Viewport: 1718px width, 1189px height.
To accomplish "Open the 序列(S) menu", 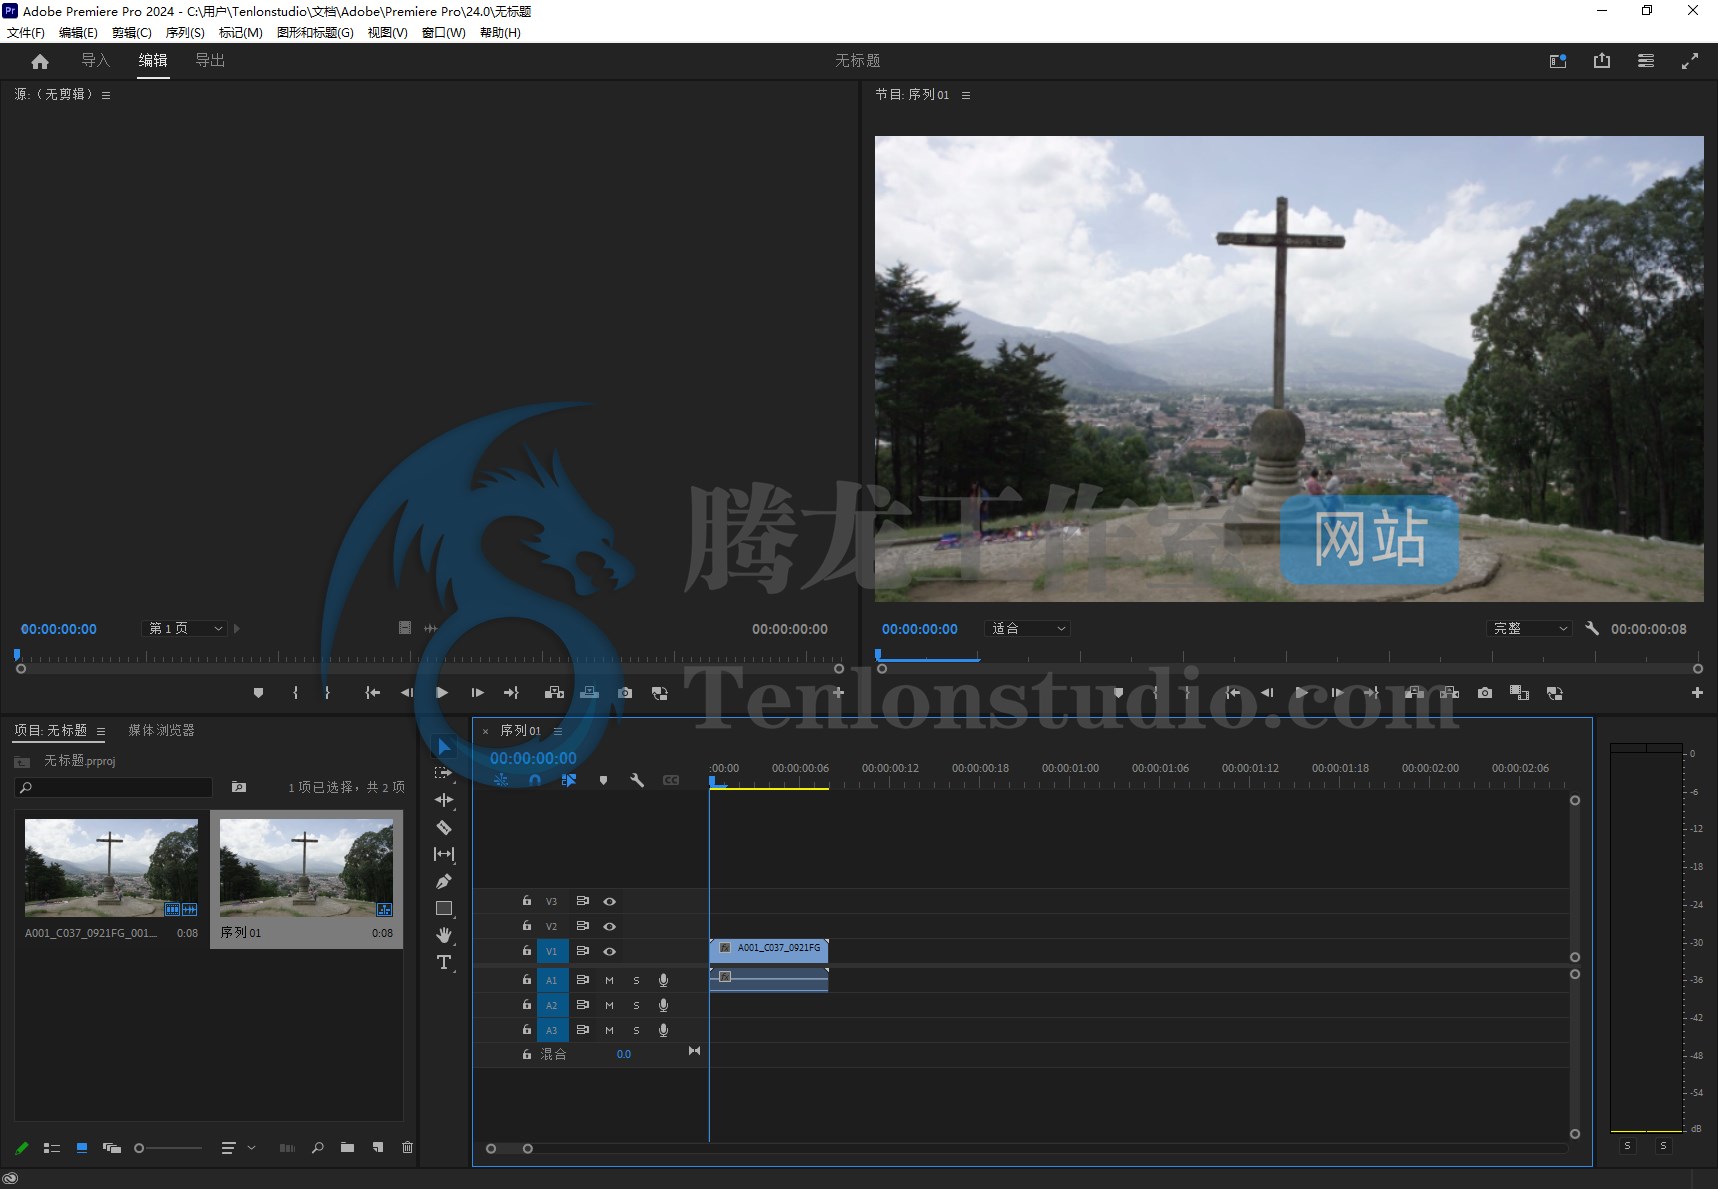I will coord(185,33).
